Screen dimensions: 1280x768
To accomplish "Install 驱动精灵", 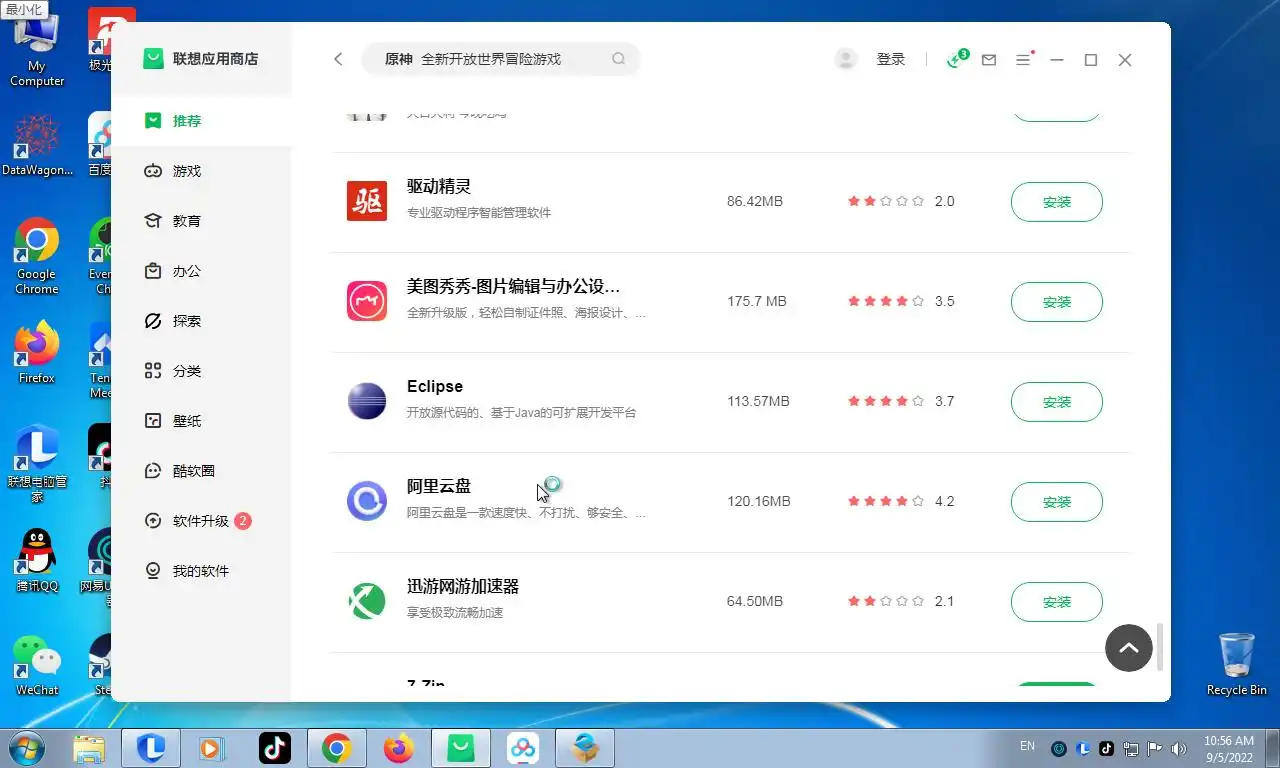I will [x=1057, y=202].
